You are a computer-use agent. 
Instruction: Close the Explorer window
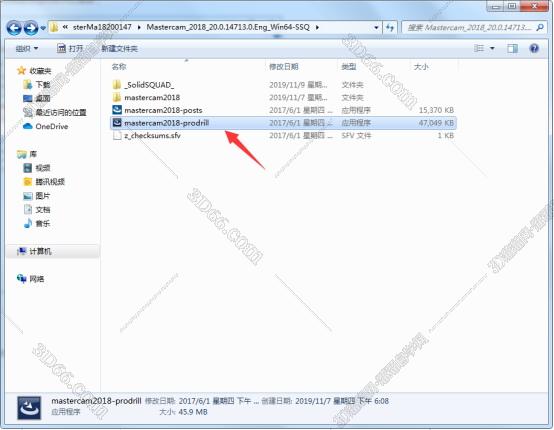click(x=535, y=6)
